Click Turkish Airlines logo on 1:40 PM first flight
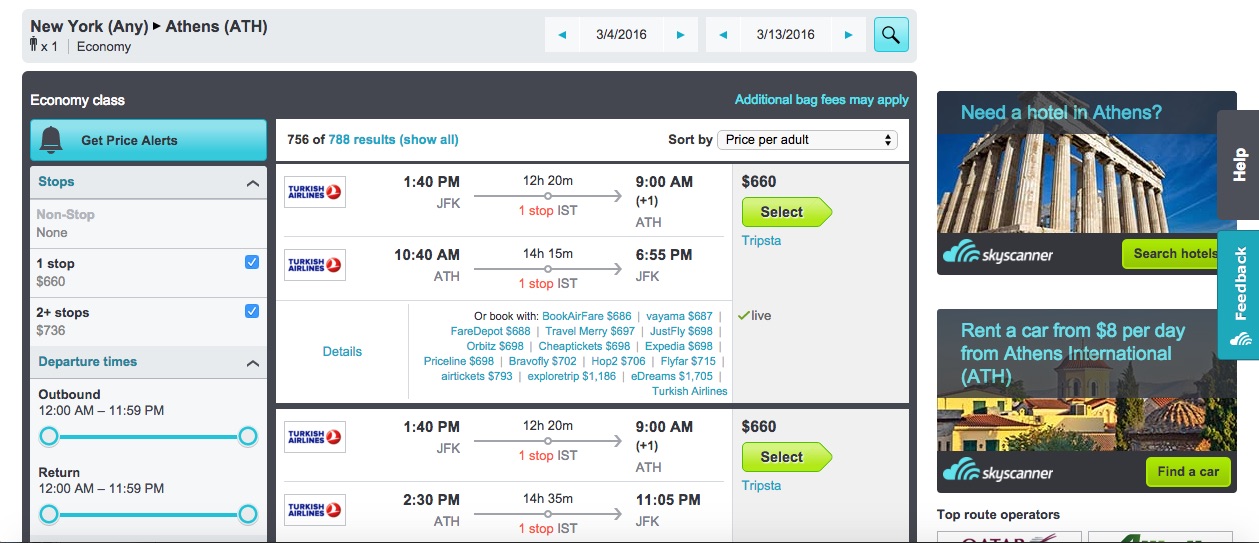Screen dimensions: 1259x543 pos(315,192)
